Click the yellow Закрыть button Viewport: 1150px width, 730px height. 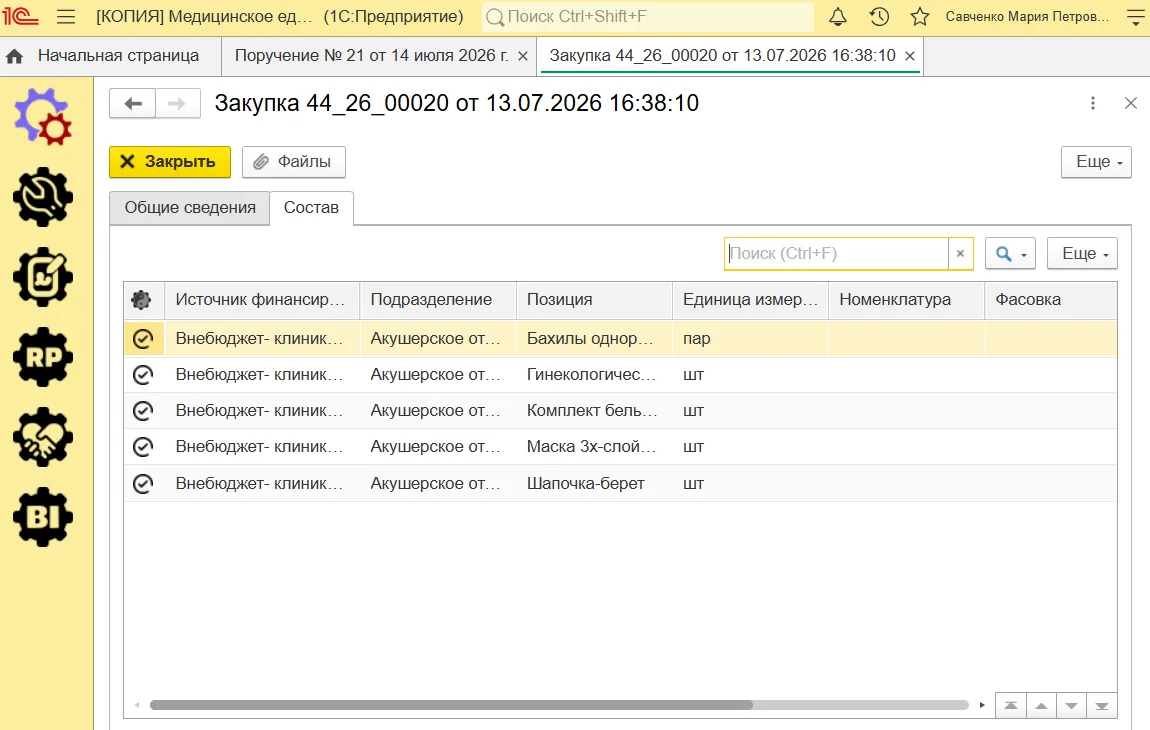click(x=170, y=162)
